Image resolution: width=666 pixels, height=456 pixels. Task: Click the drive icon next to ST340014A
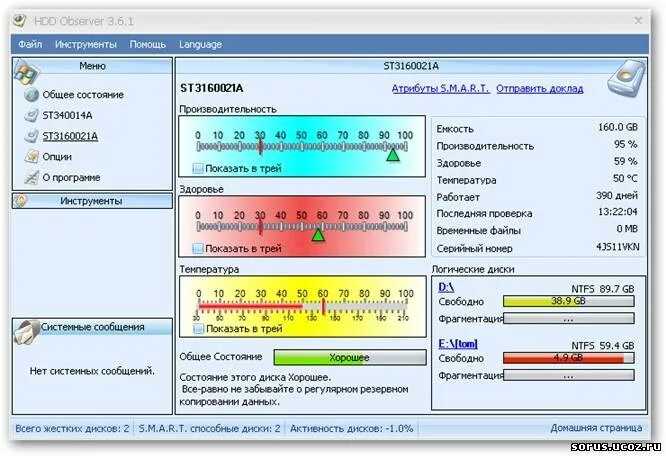tap(31, 115)
